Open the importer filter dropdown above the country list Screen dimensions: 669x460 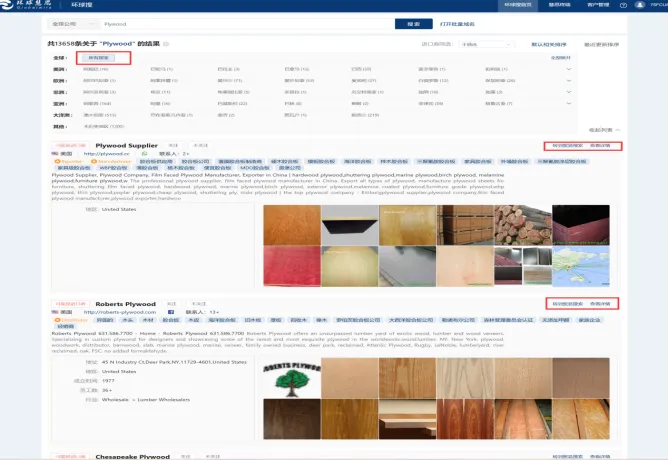(x=487, y=44)
